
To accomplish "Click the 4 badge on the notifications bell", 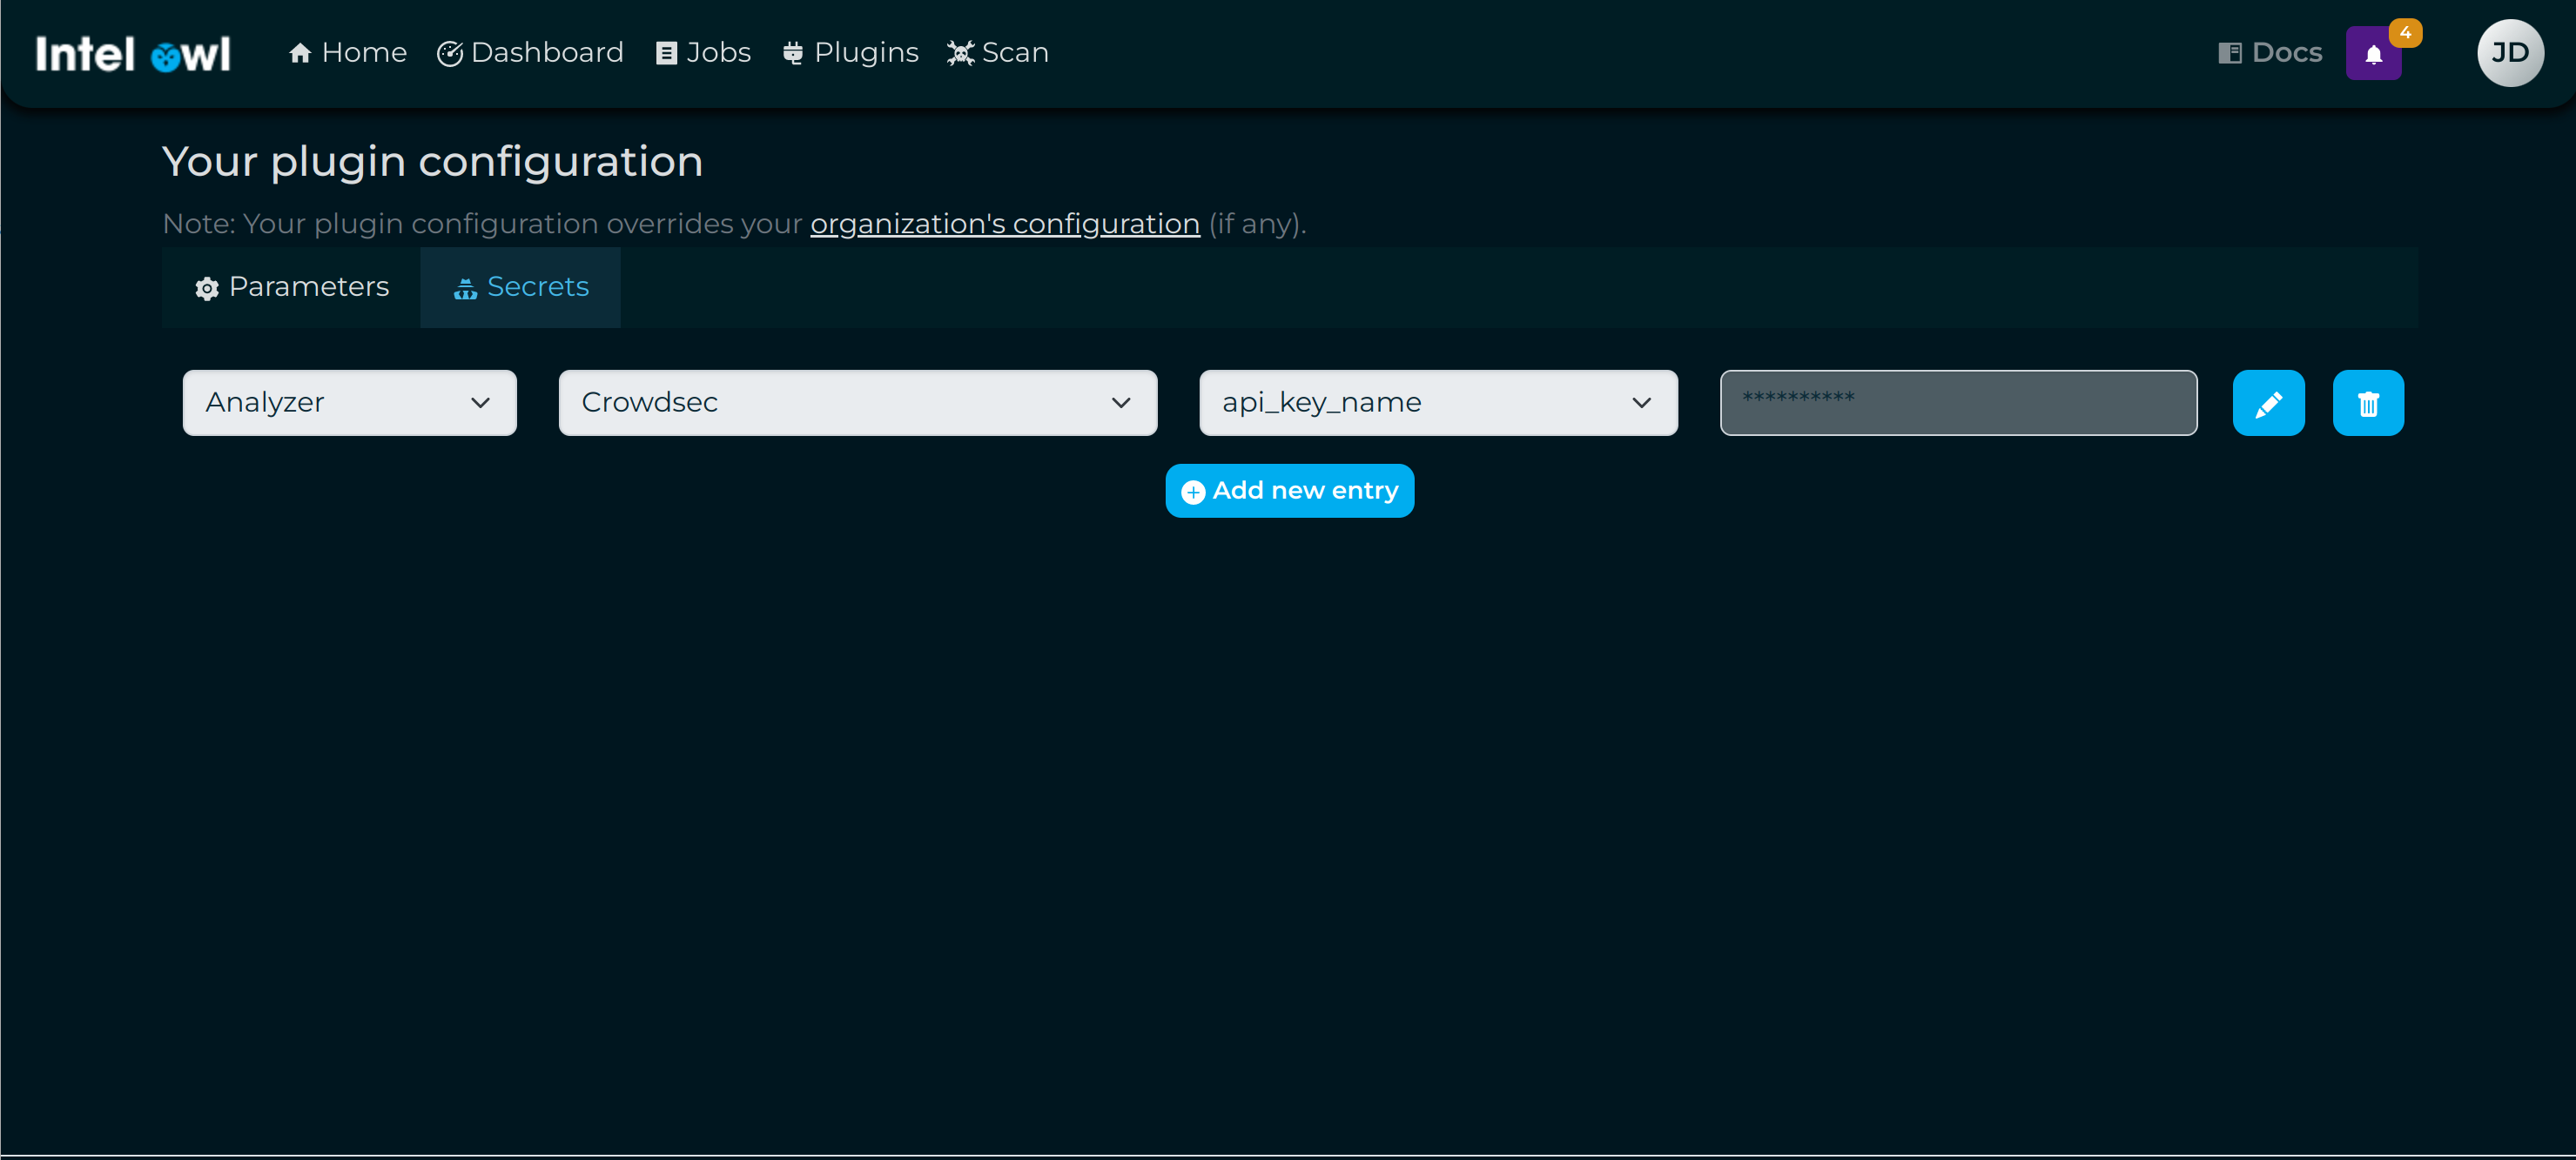I will click(2404, 32).
